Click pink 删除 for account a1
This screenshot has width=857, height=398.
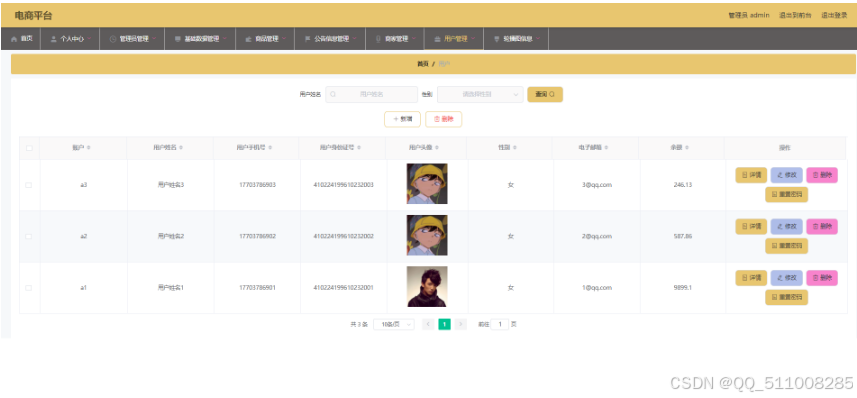pyautogui.click(x=822, y=278)
